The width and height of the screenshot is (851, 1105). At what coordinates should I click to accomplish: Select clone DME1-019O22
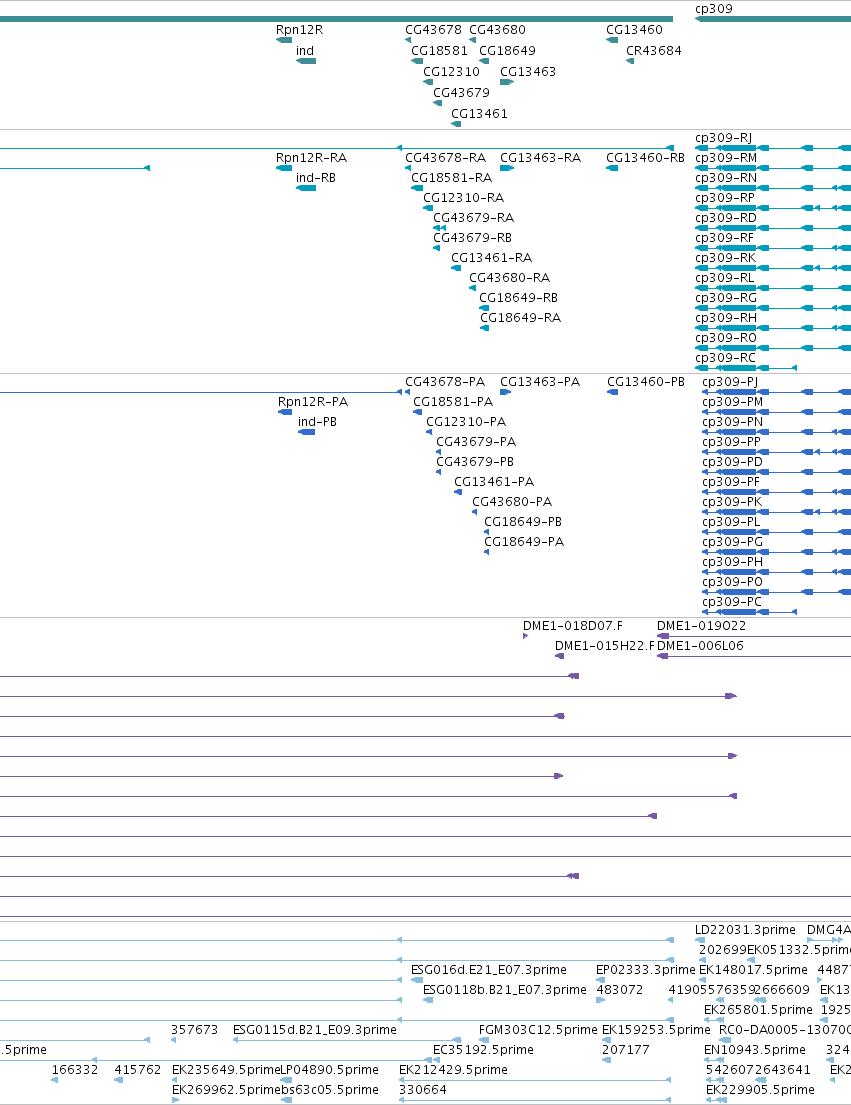pos(702,626)
